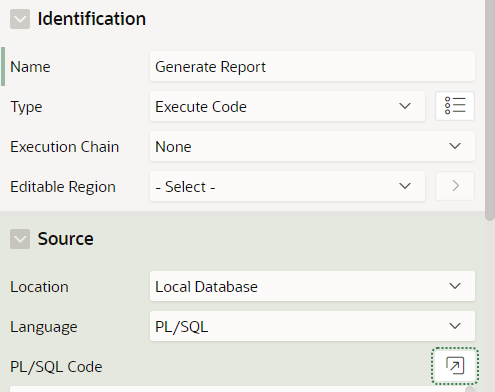Click the go to Editable Region arrow

click(x=455, y=186)
